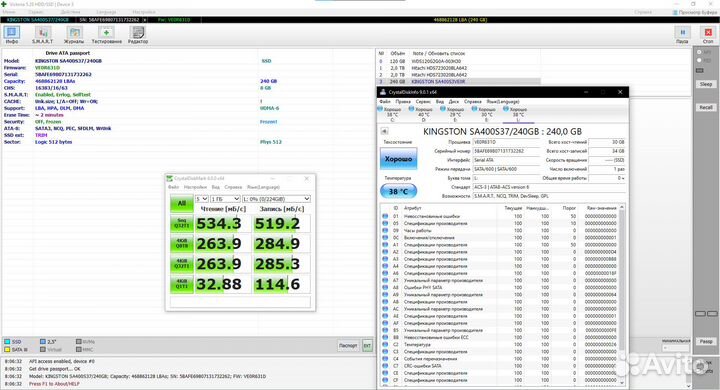
Task: Select first Hitachi HDS723020BLA642 drive row 1
Action: click(458, 68)
